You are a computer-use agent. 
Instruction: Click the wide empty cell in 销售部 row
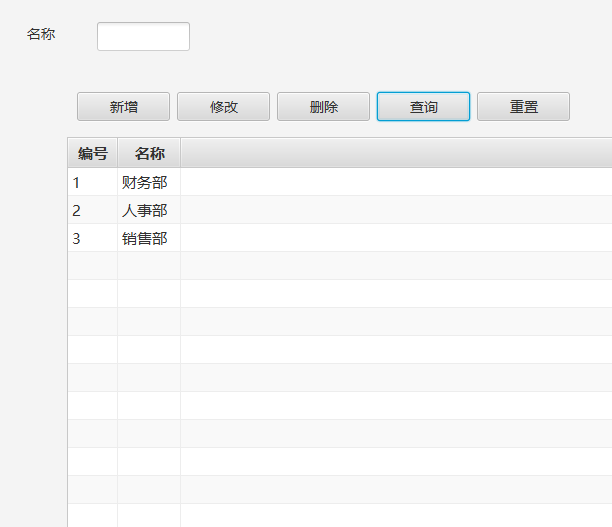395,238
